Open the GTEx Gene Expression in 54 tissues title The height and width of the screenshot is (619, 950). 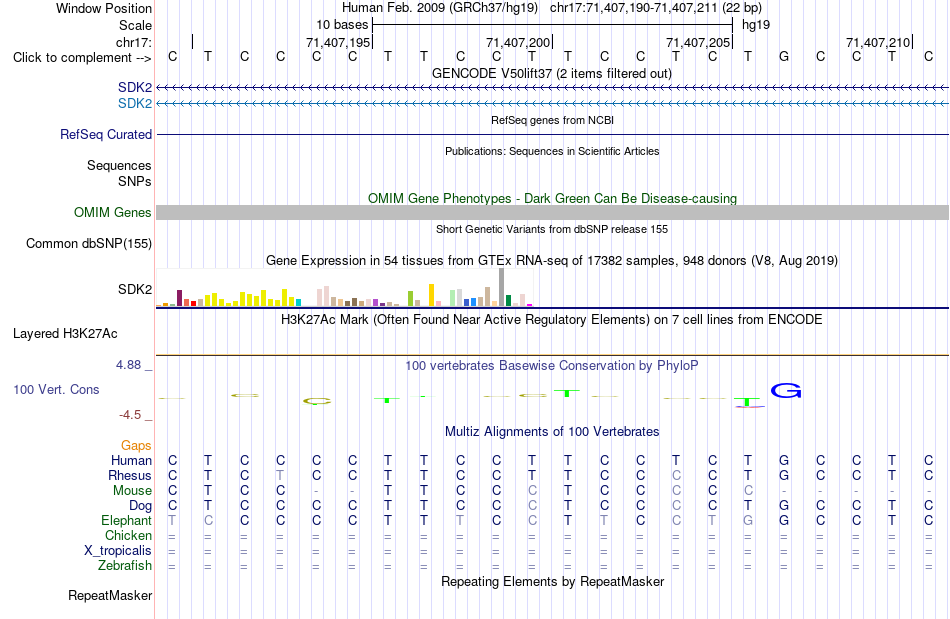click(x=552, y=260)
